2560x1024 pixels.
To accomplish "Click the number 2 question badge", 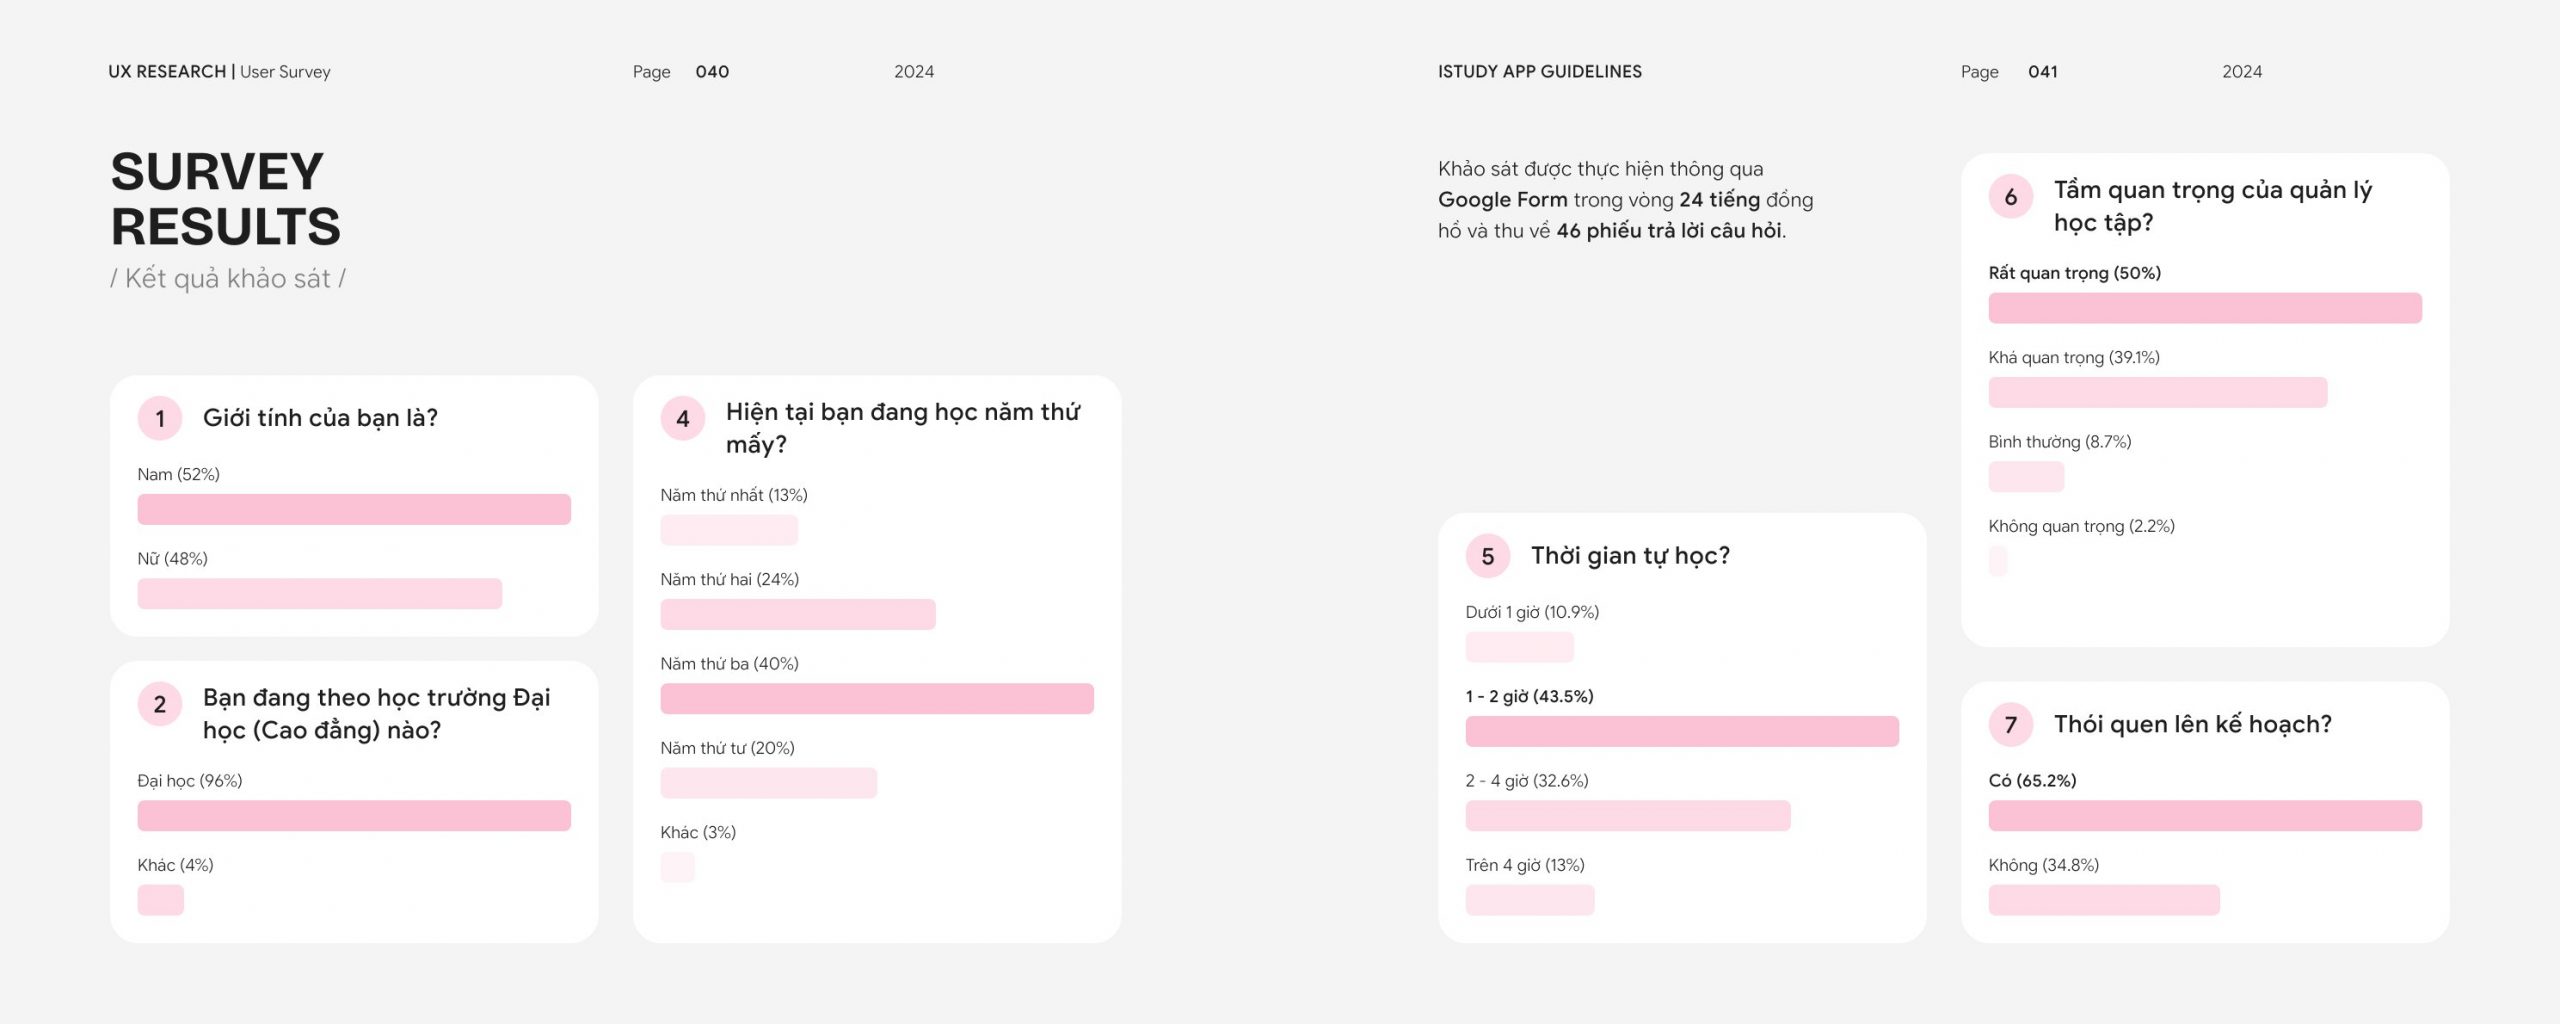I will point(160,705).
